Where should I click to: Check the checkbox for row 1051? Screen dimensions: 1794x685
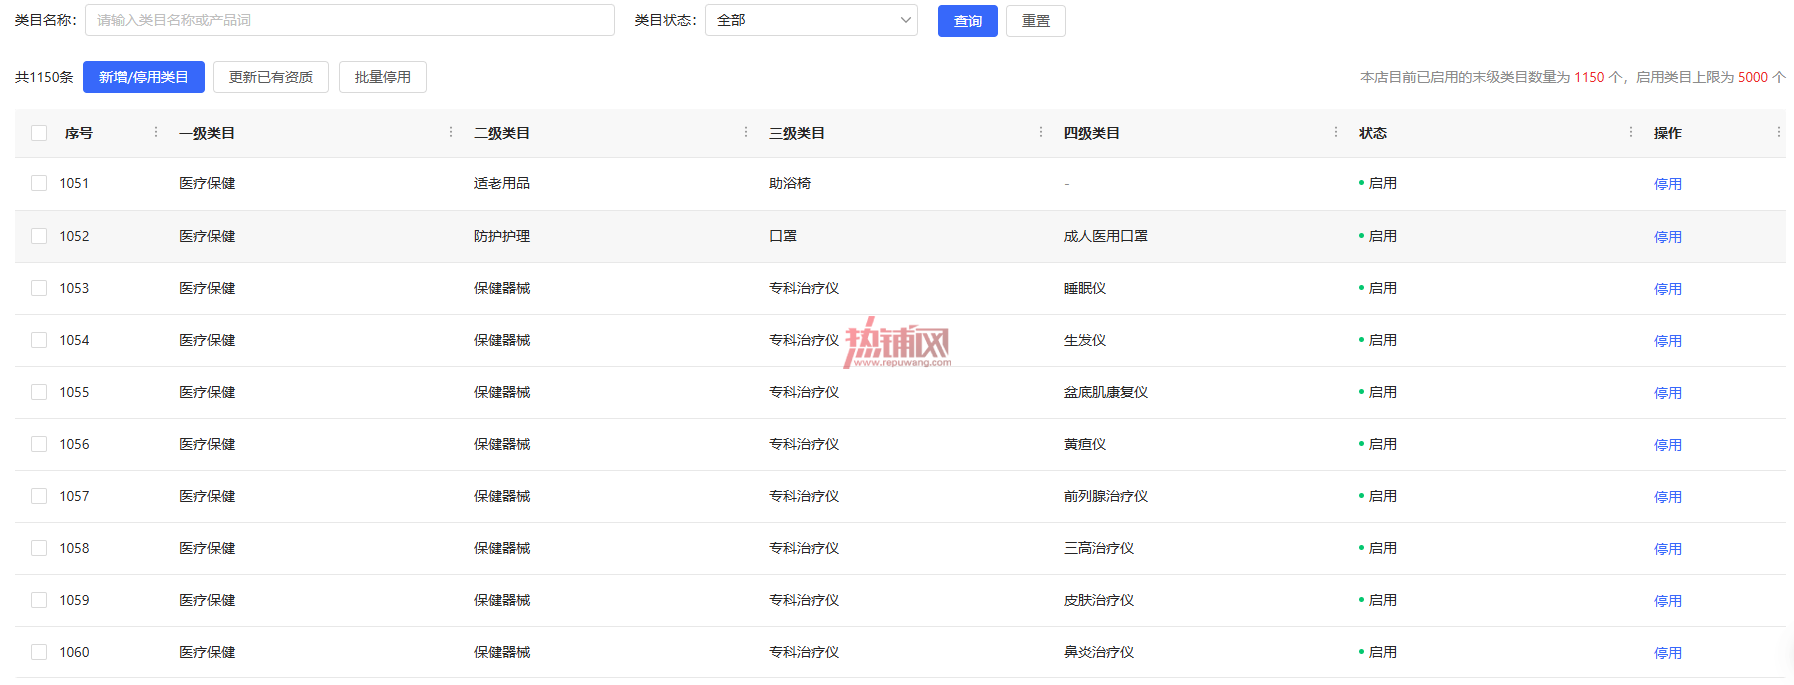tap(39, 183)
